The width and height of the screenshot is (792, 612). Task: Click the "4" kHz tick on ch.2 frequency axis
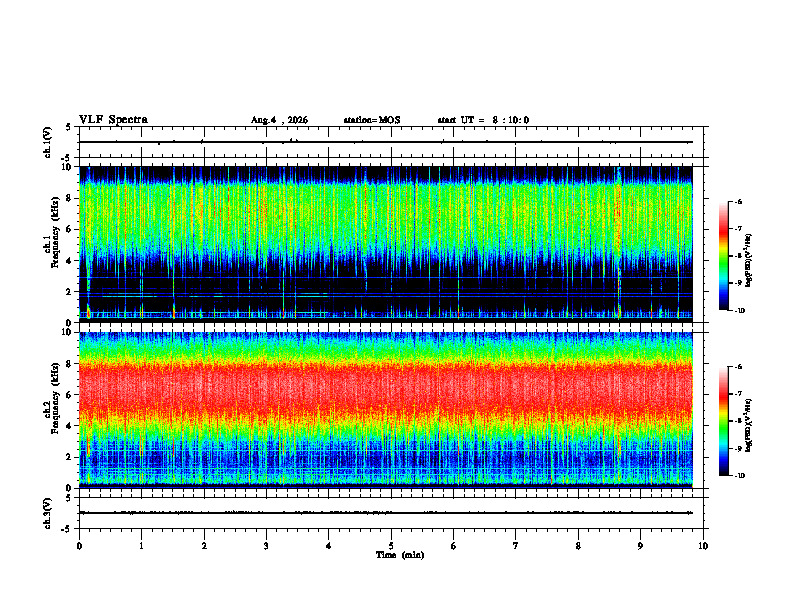(70, 426)
